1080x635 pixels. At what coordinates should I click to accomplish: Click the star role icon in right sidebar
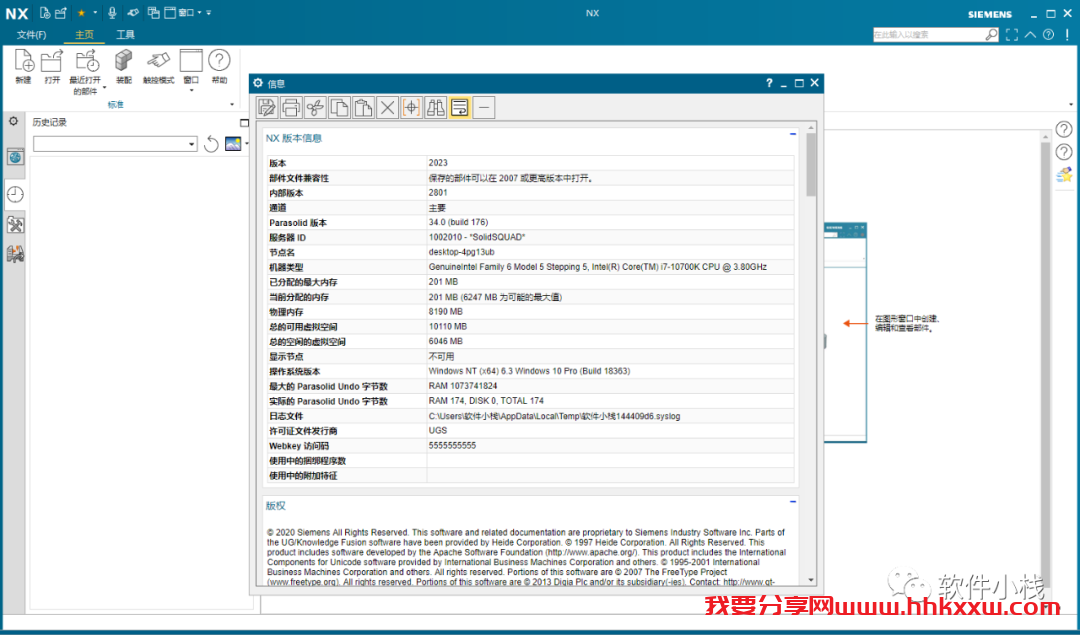point(1064,175)
